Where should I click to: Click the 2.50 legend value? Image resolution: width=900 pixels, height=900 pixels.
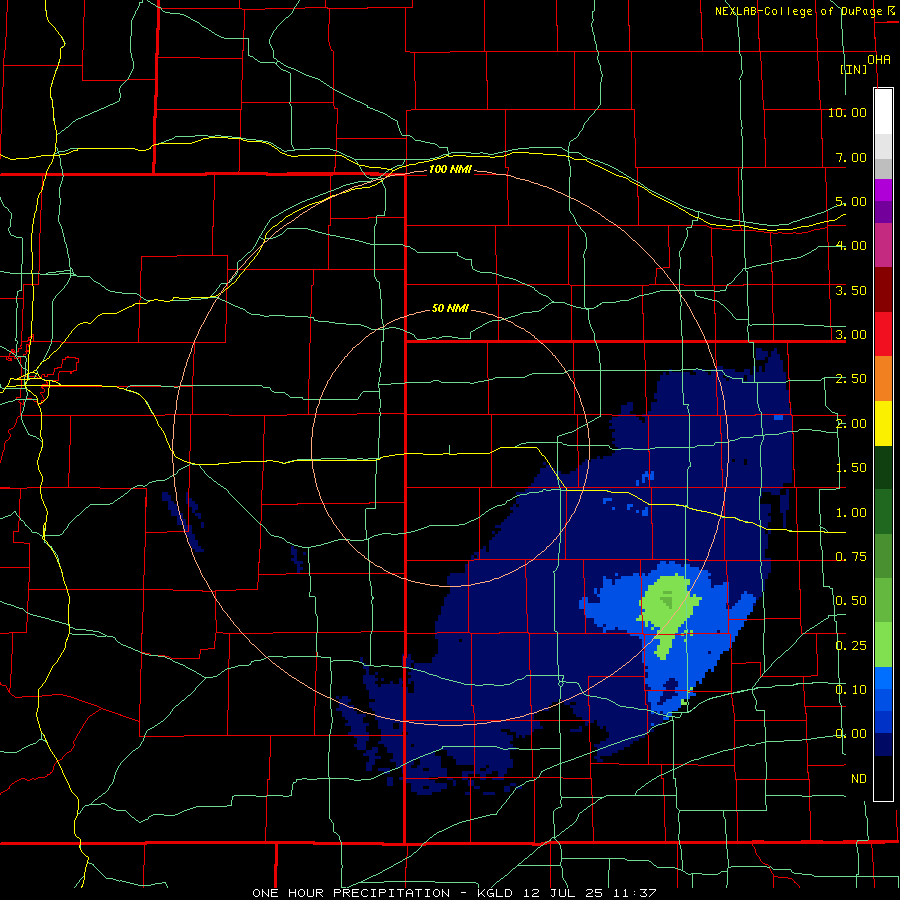(851, 379)
